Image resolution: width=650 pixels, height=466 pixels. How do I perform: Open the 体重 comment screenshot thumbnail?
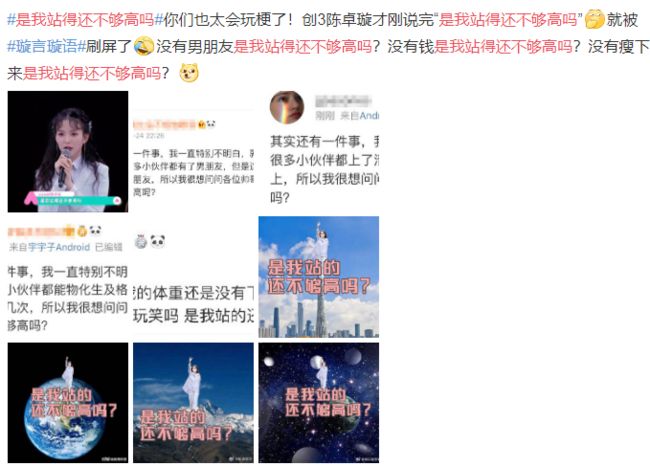pyautogui.click(x=194, y=277)
